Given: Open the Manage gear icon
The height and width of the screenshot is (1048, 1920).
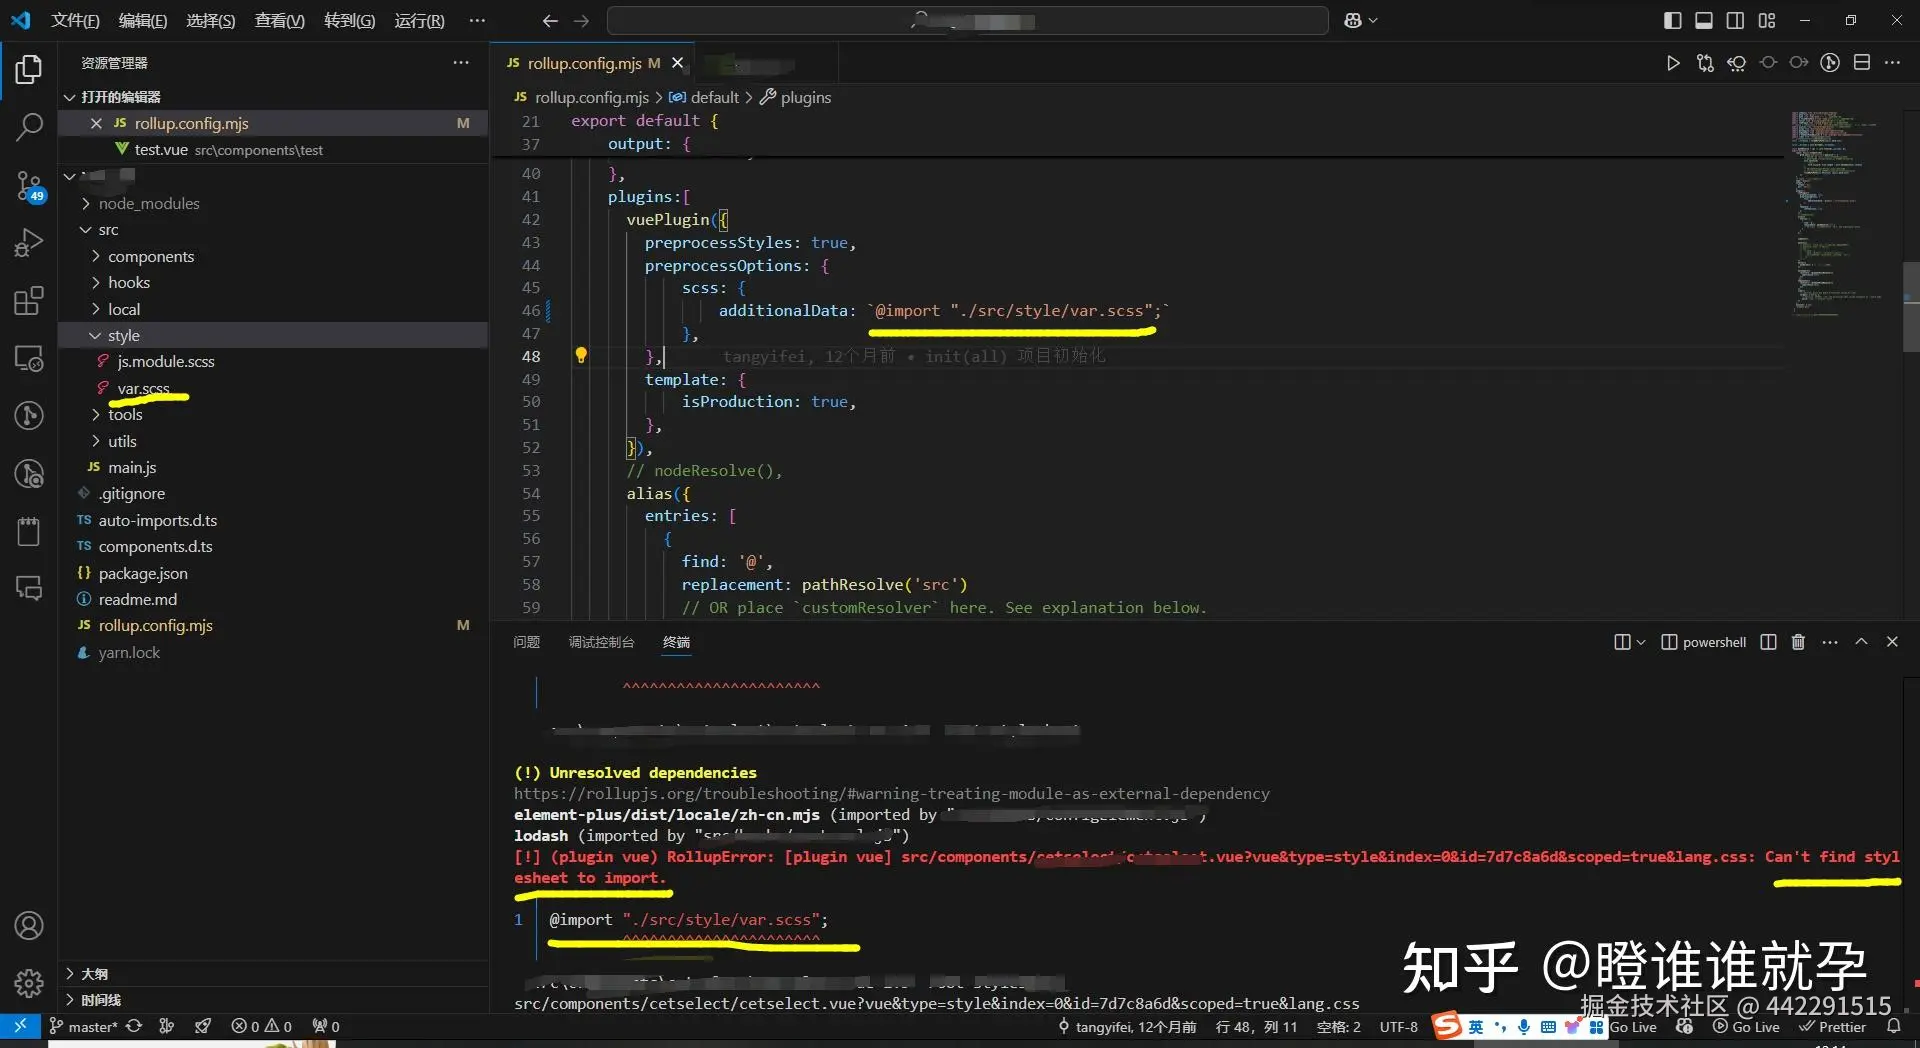Looking at the screenshot, I should (x=29, y=983).
